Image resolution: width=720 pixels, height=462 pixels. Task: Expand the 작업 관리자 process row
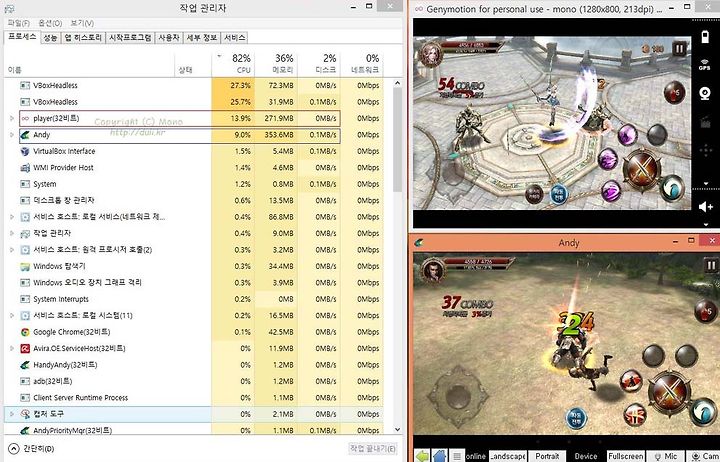(12, 233)
